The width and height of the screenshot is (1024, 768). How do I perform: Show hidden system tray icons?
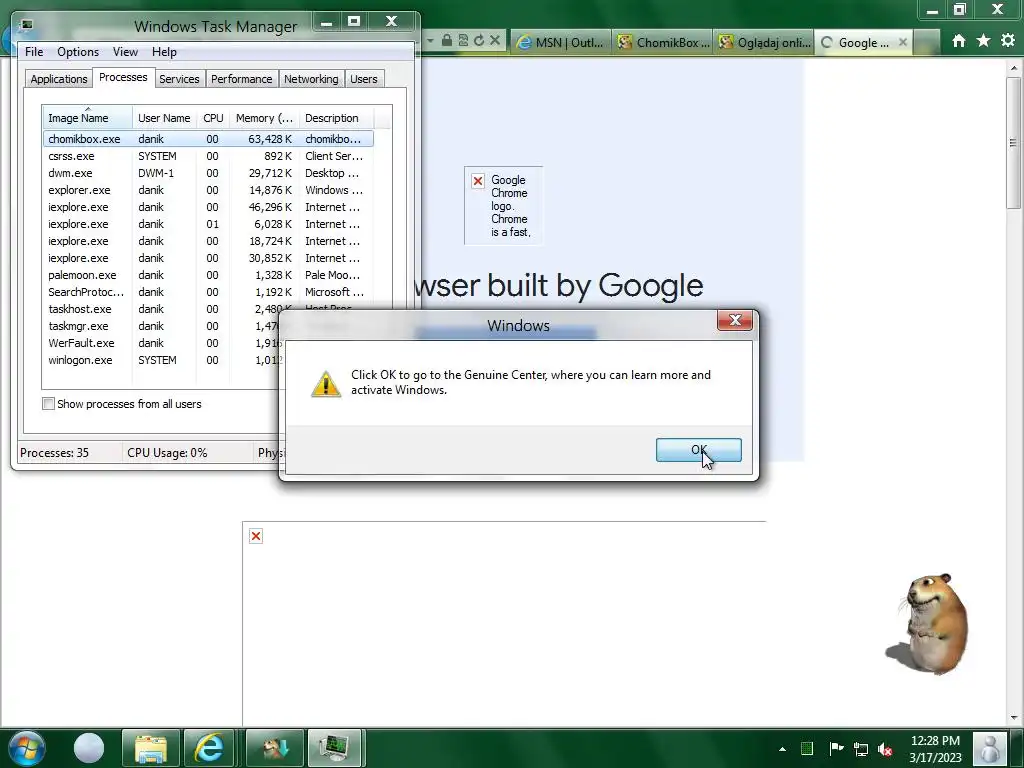782,749
